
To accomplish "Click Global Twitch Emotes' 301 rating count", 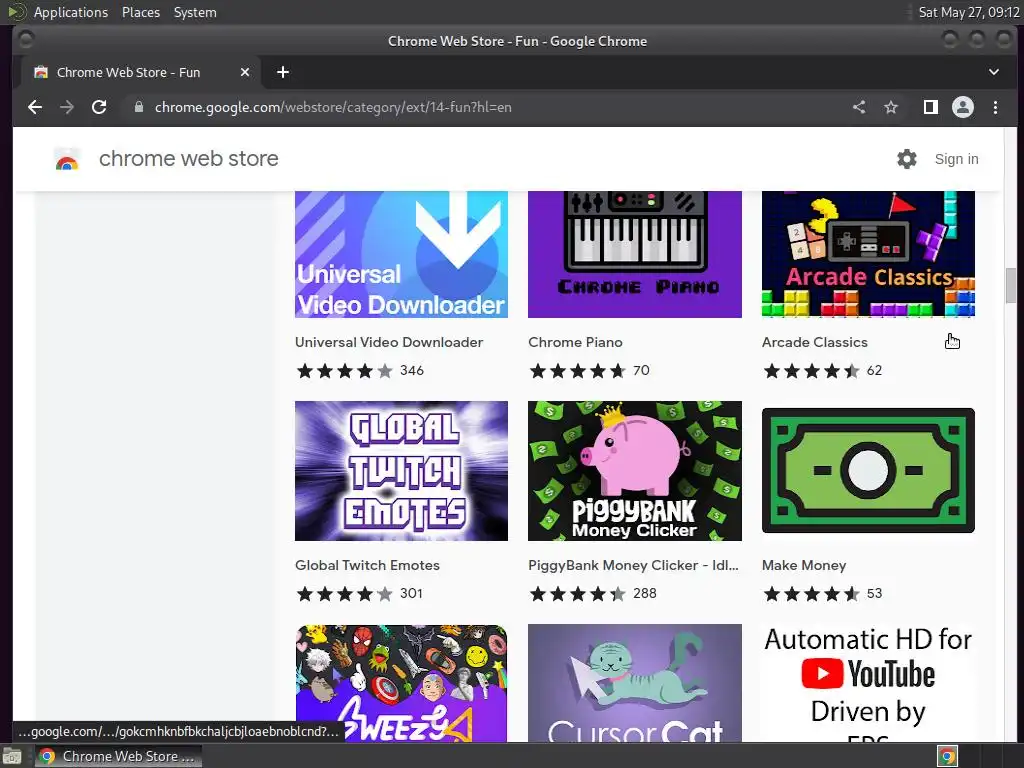I will click(x=411, y=593).
